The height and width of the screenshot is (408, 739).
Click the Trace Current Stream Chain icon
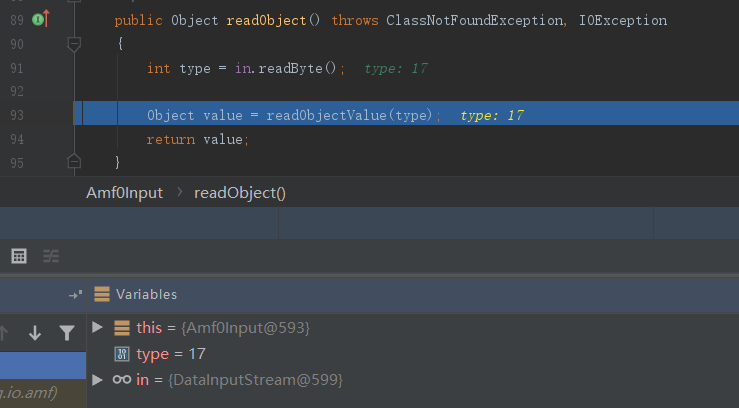click(51, 256)
